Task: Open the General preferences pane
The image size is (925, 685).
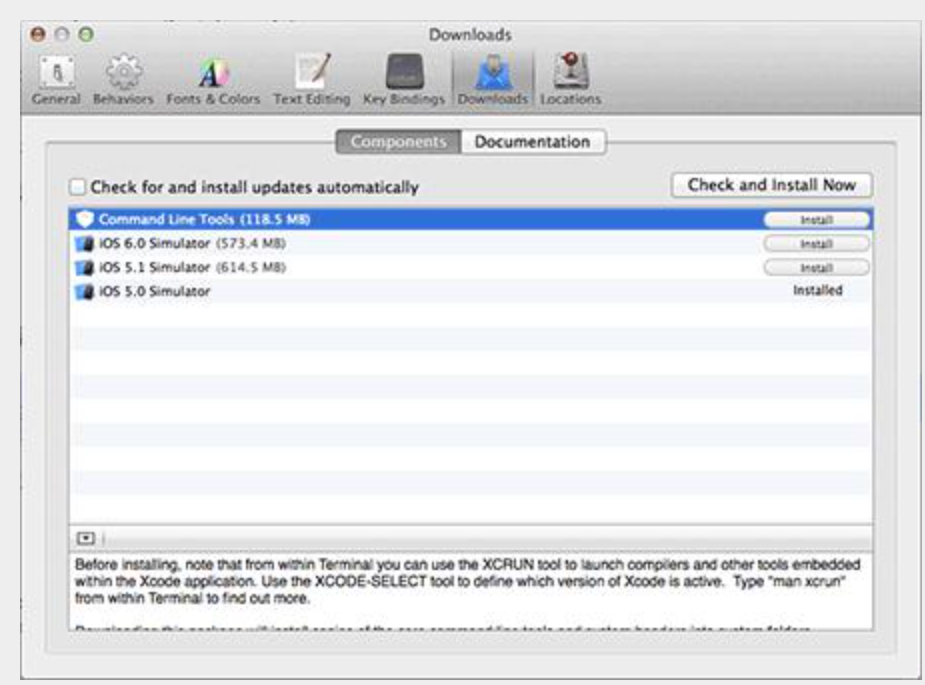Action: coord(56,80)
